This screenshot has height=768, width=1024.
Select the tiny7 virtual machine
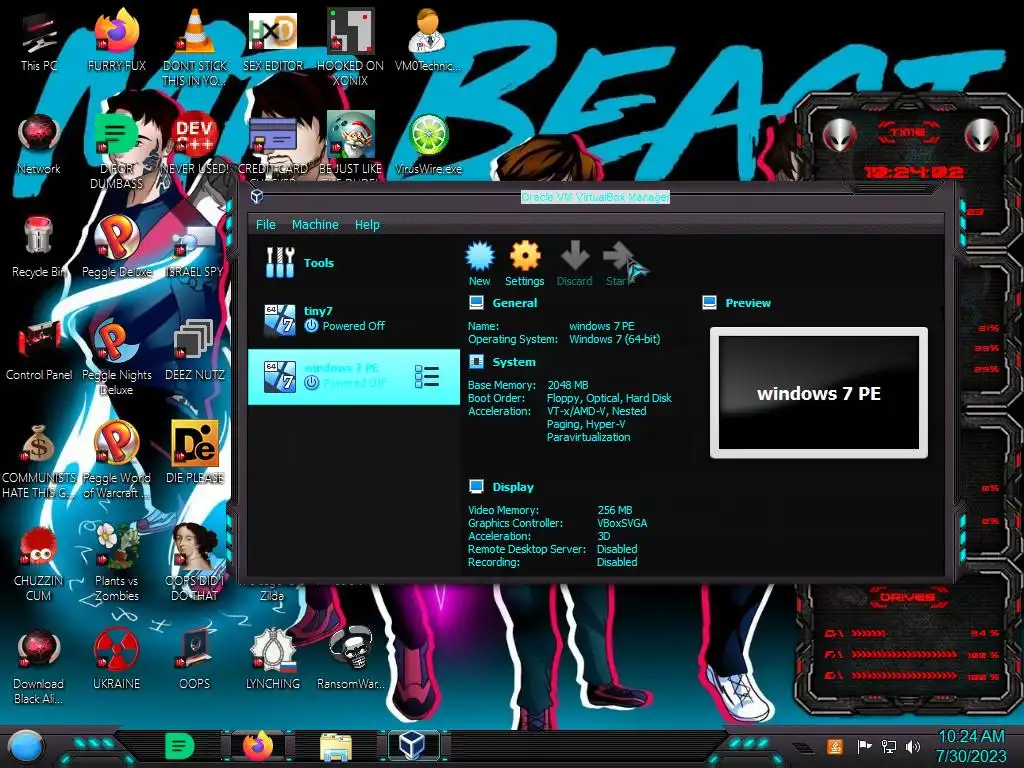(353, 319)
